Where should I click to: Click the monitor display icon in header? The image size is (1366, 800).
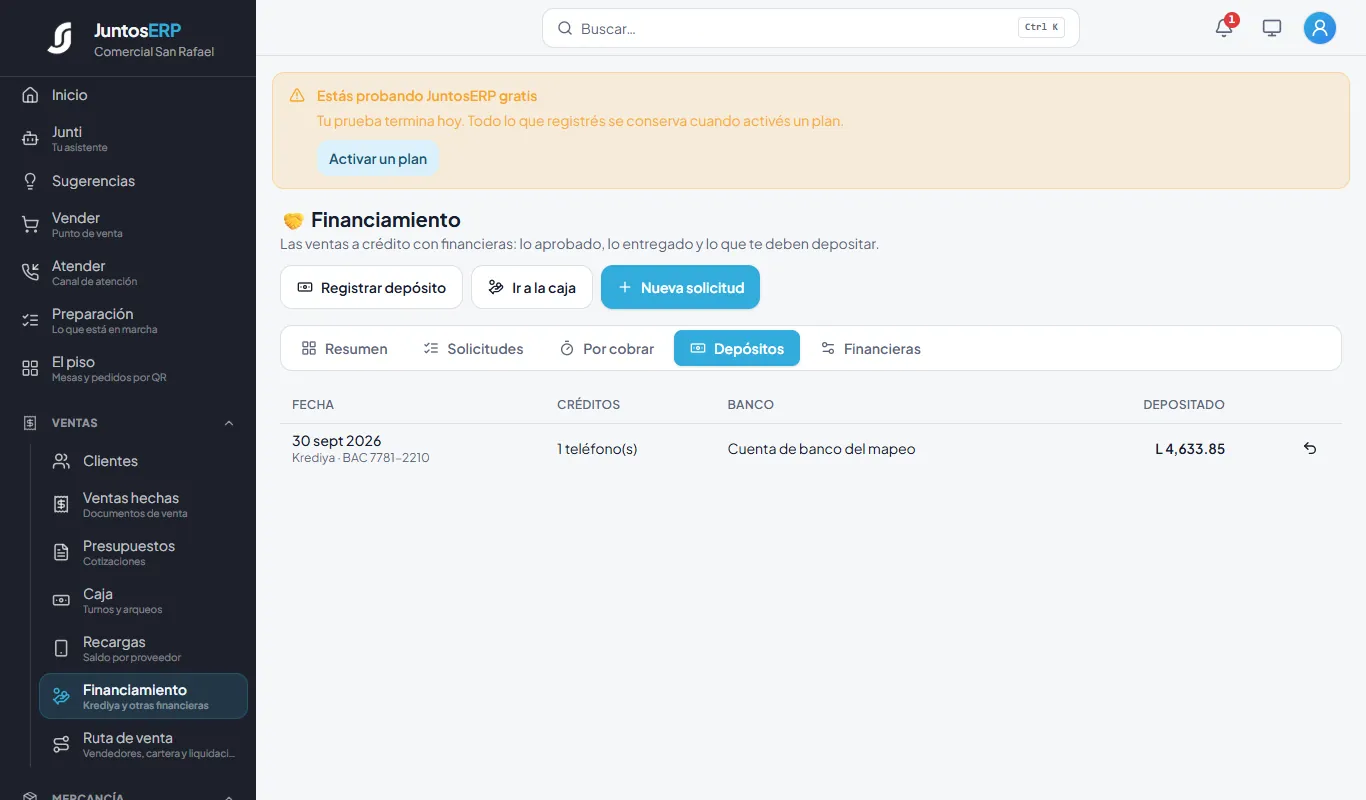pos(1272,28)
